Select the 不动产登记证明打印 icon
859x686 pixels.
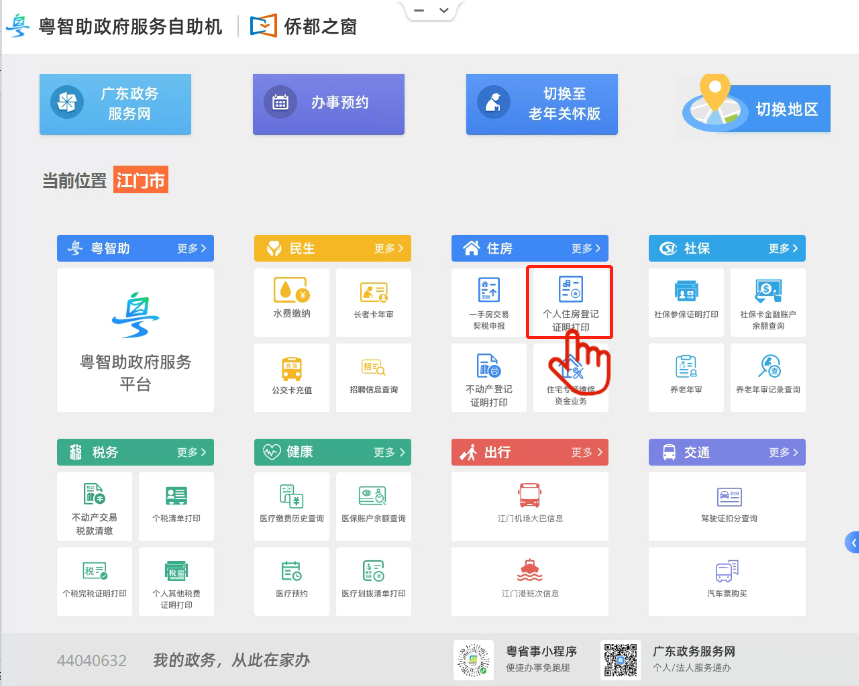pos(488,377)
